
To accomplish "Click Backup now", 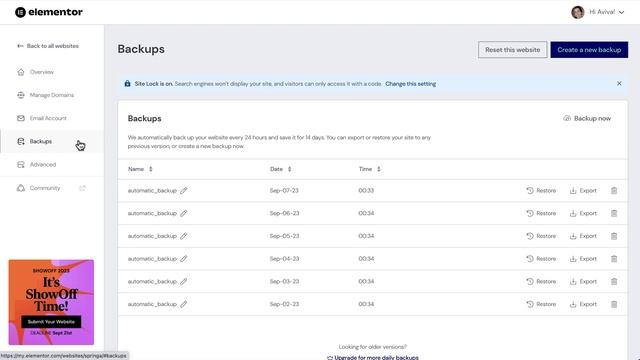I will pyautogui.click(x=587, y=118).
